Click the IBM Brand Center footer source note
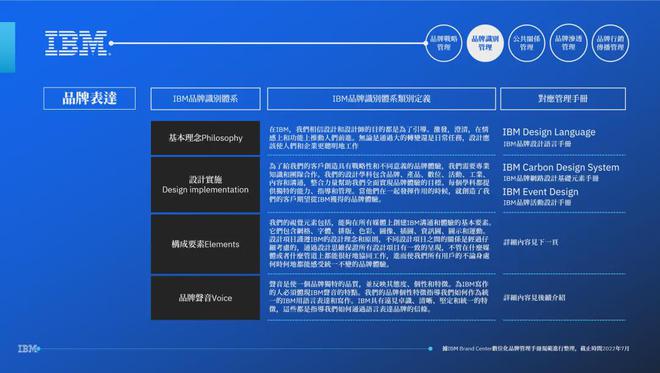The height and width of the screenshot is (373, 660). (x=536, y=349)
